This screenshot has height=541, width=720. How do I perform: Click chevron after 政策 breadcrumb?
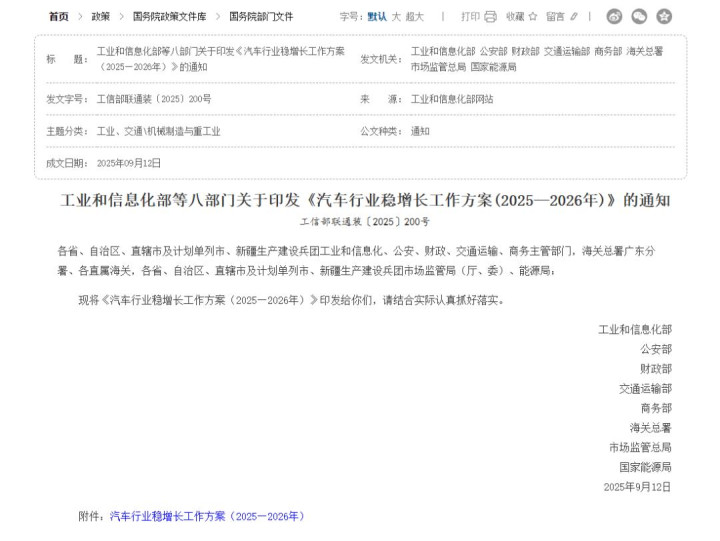click(122, 17)
